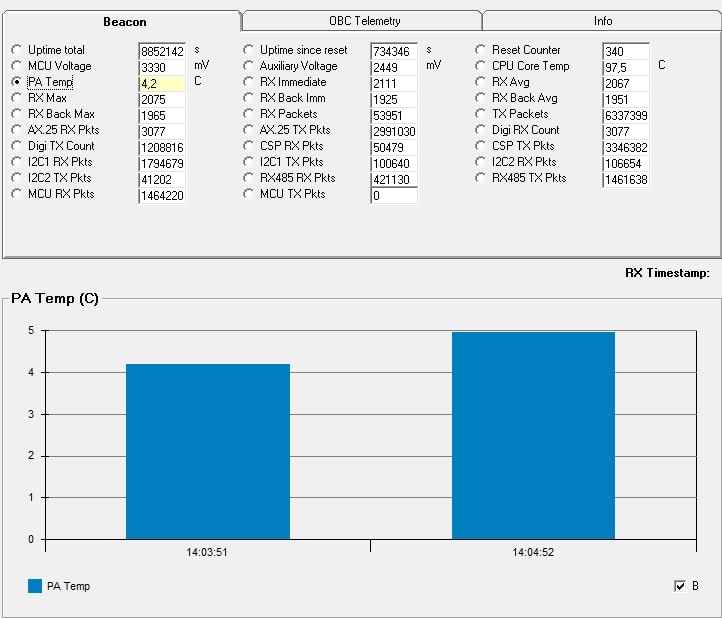
Task: Select MCU TX Pkts radio button
Action: [249, 194]
